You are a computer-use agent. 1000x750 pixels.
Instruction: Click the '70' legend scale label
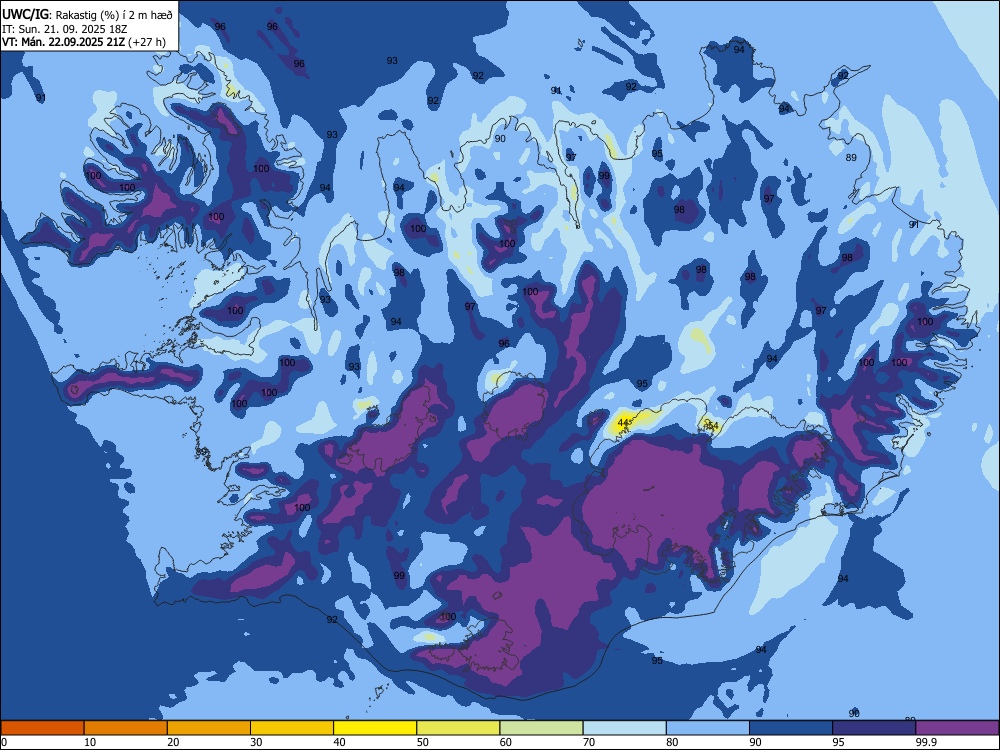589,742
